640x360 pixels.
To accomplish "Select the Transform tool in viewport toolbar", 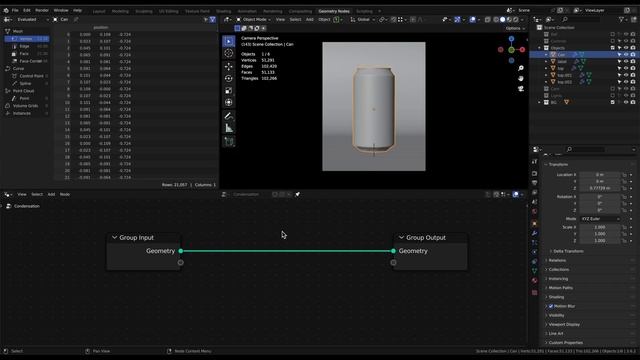I will click(x=229, y=102).
